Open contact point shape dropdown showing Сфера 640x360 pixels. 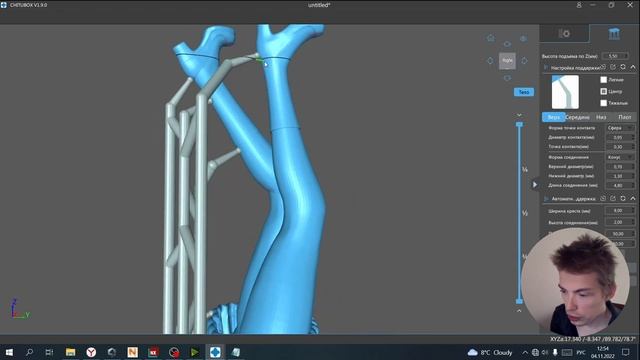click(x=620, y=128)
